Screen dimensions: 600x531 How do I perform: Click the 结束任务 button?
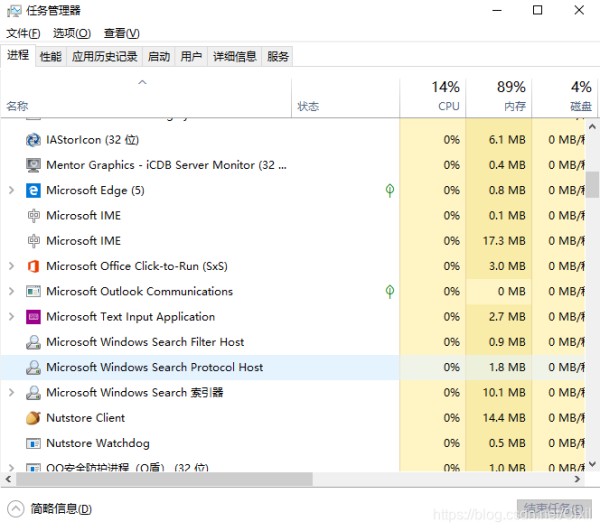point(554,509)
